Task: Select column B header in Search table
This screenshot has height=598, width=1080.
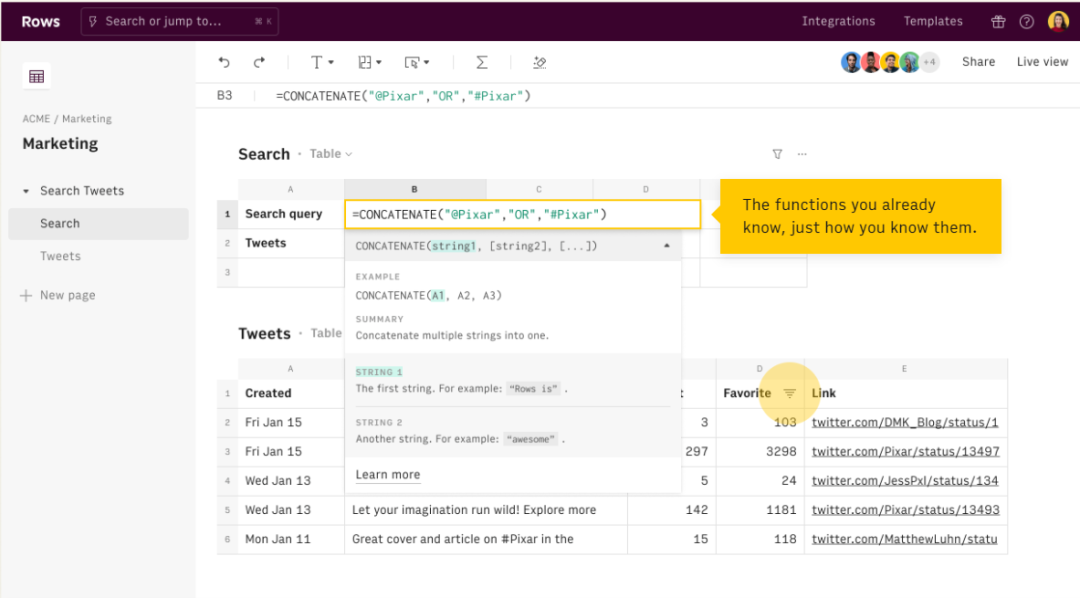Action: (x=415, y=189)
